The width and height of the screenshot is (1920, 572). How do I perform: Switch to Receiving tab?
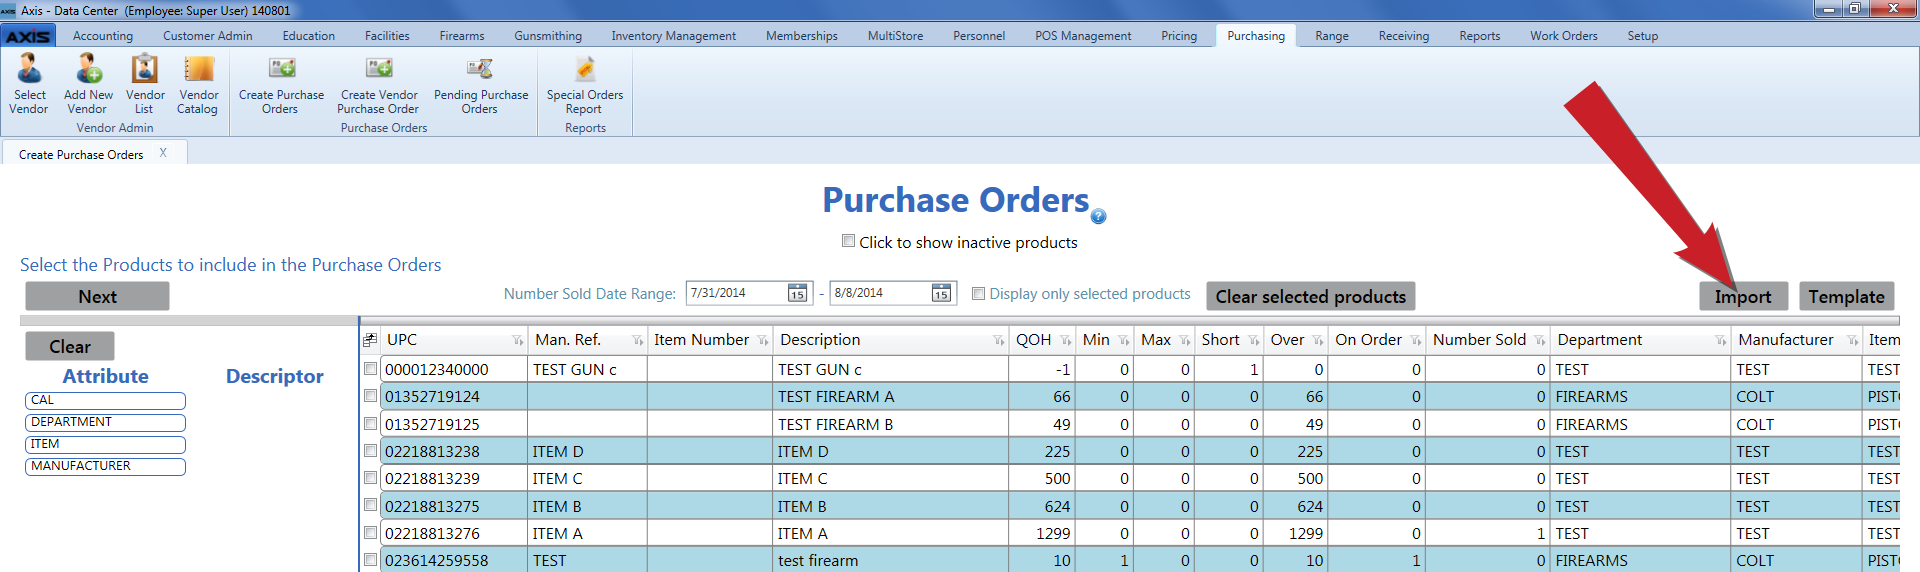tap(1403, 36)
